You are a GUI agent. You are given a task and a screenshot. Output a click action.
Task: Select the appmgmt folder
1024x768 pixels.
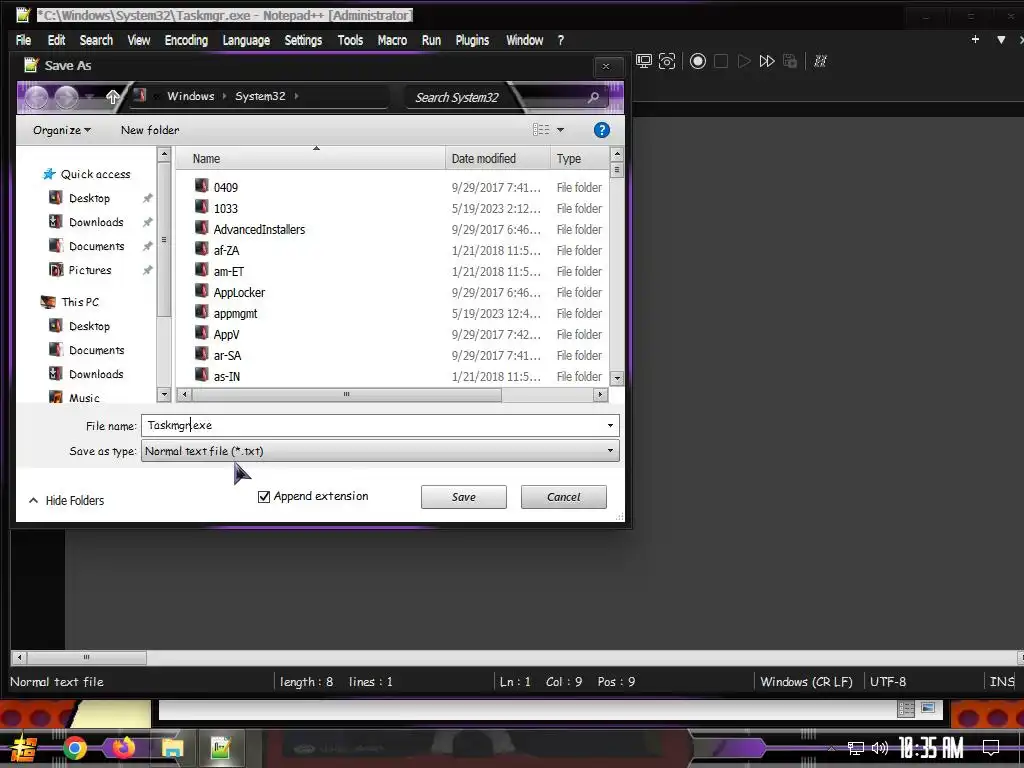(235, 313)
